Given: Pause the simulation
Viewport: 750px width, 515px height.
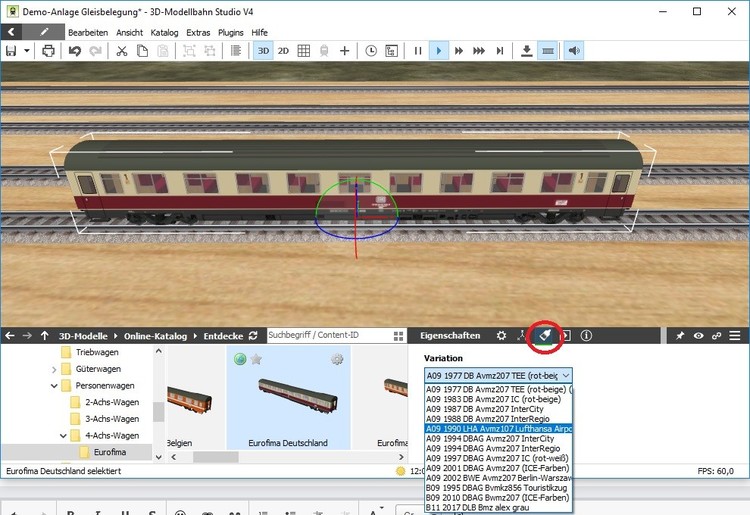Looking at the screenshot, I should [418, 51].
